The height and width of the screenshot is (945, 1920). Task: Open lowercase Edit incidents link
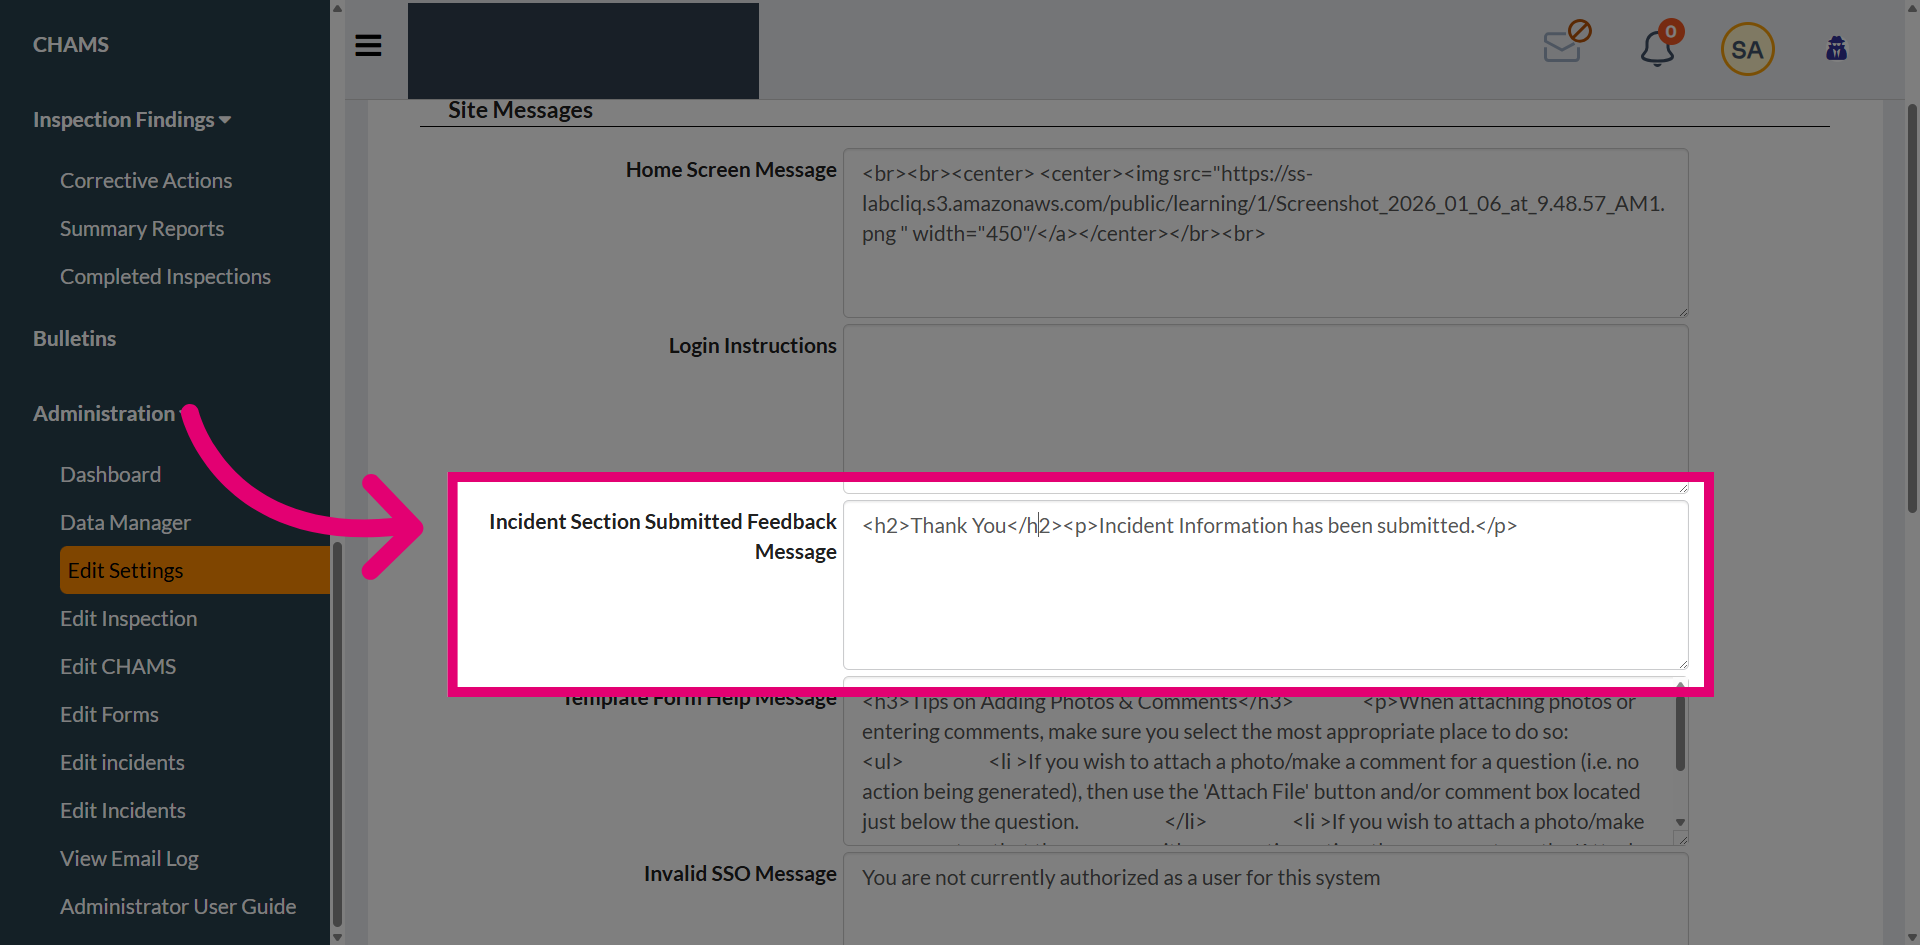click(122, 763)
